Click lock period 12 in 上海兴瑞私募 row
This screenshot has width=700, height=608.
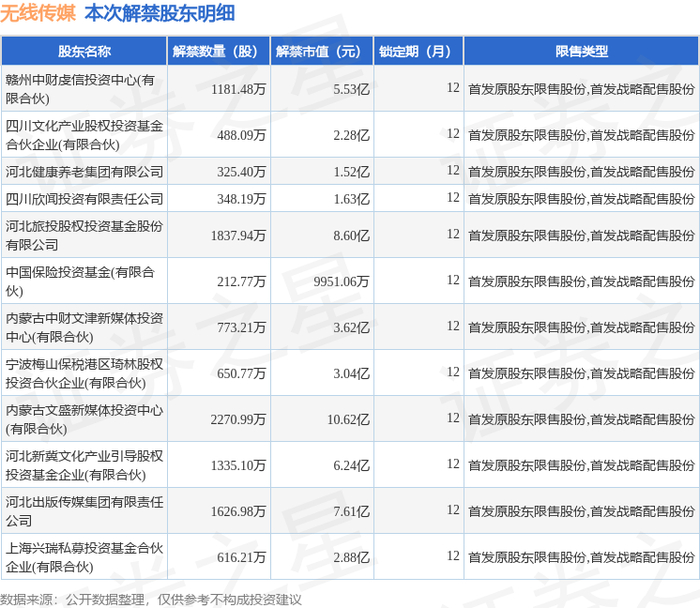453,556
